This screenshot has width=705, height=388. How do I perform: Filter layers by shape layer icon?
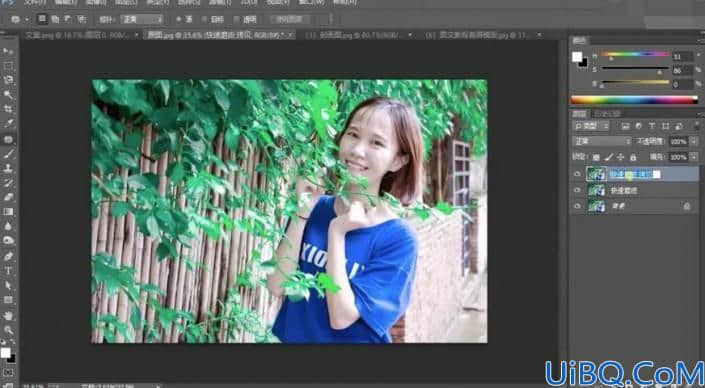[665, 126]
